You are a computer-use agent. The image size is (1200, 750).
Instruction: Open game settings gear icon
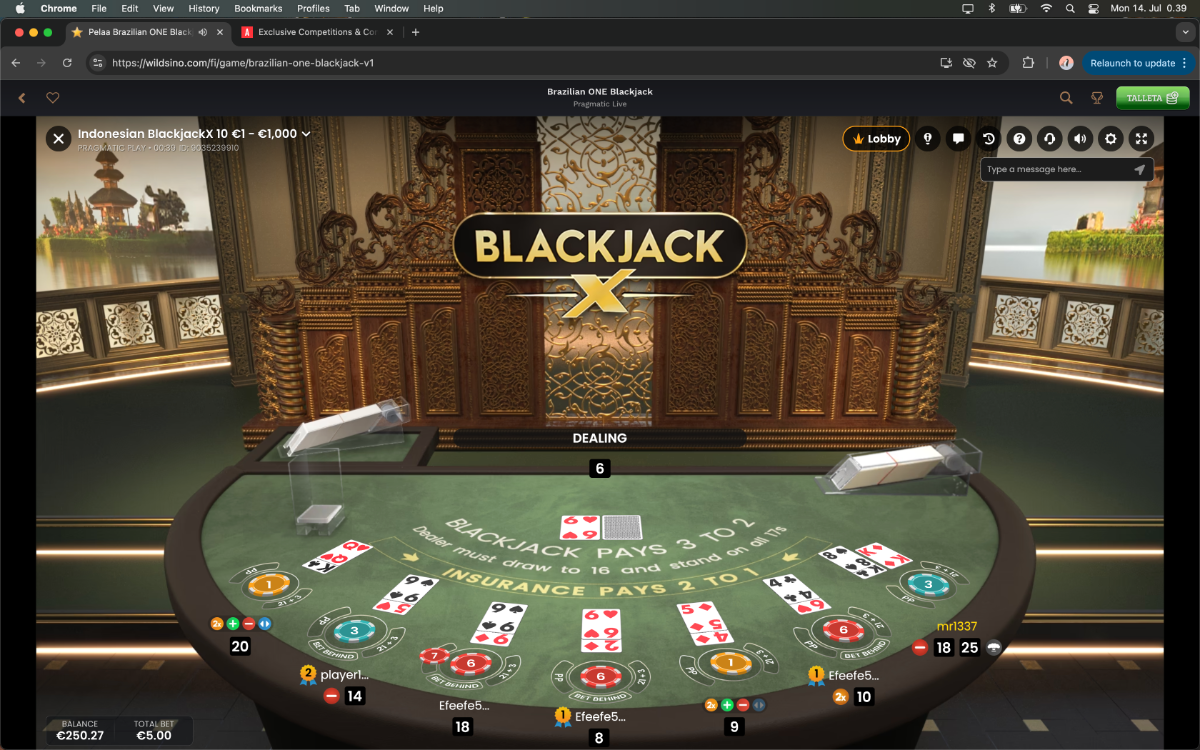coord(1110,139)
